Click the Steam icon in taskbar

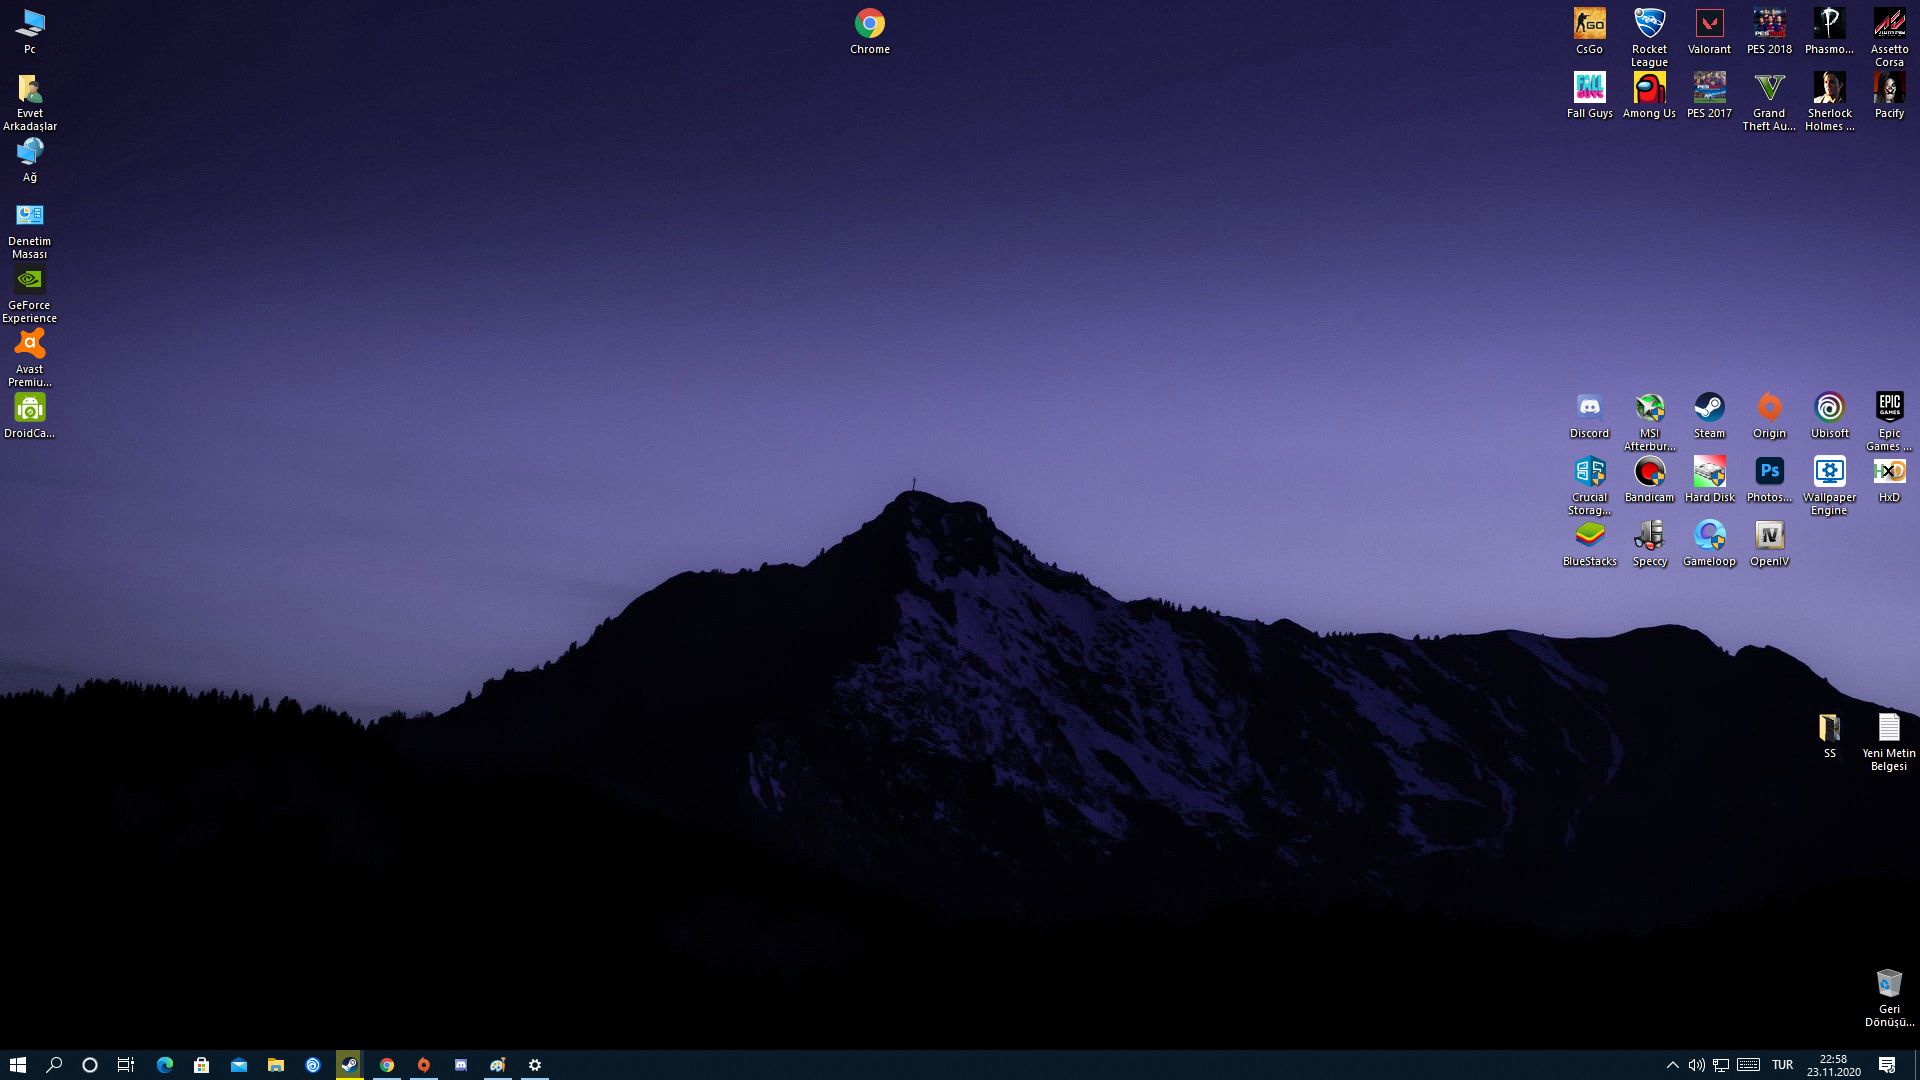click(x=349, y=1065)
